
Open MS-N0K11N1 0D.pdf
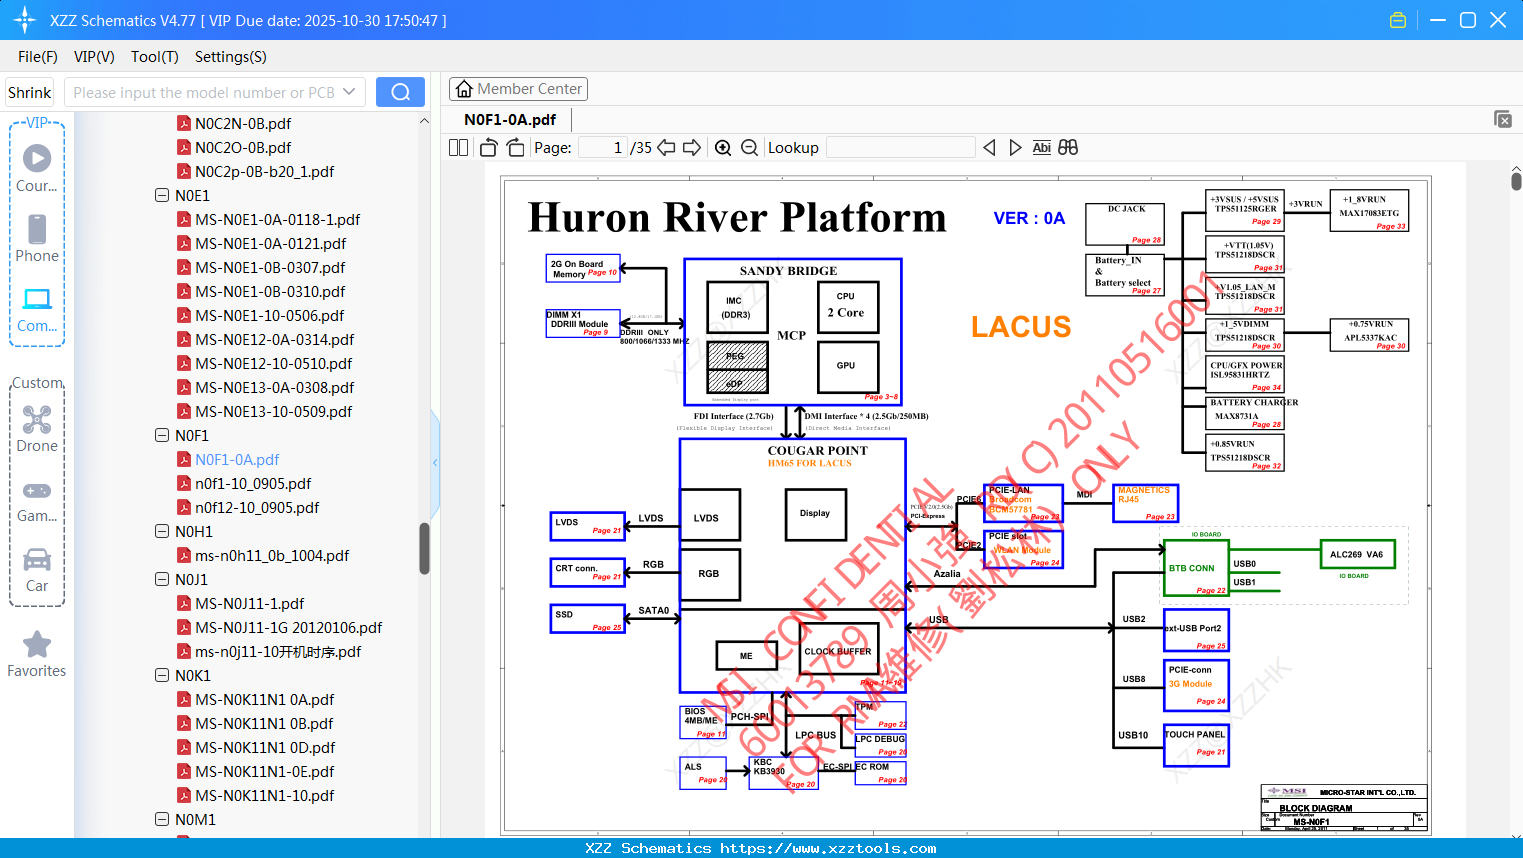coord(265,748)
